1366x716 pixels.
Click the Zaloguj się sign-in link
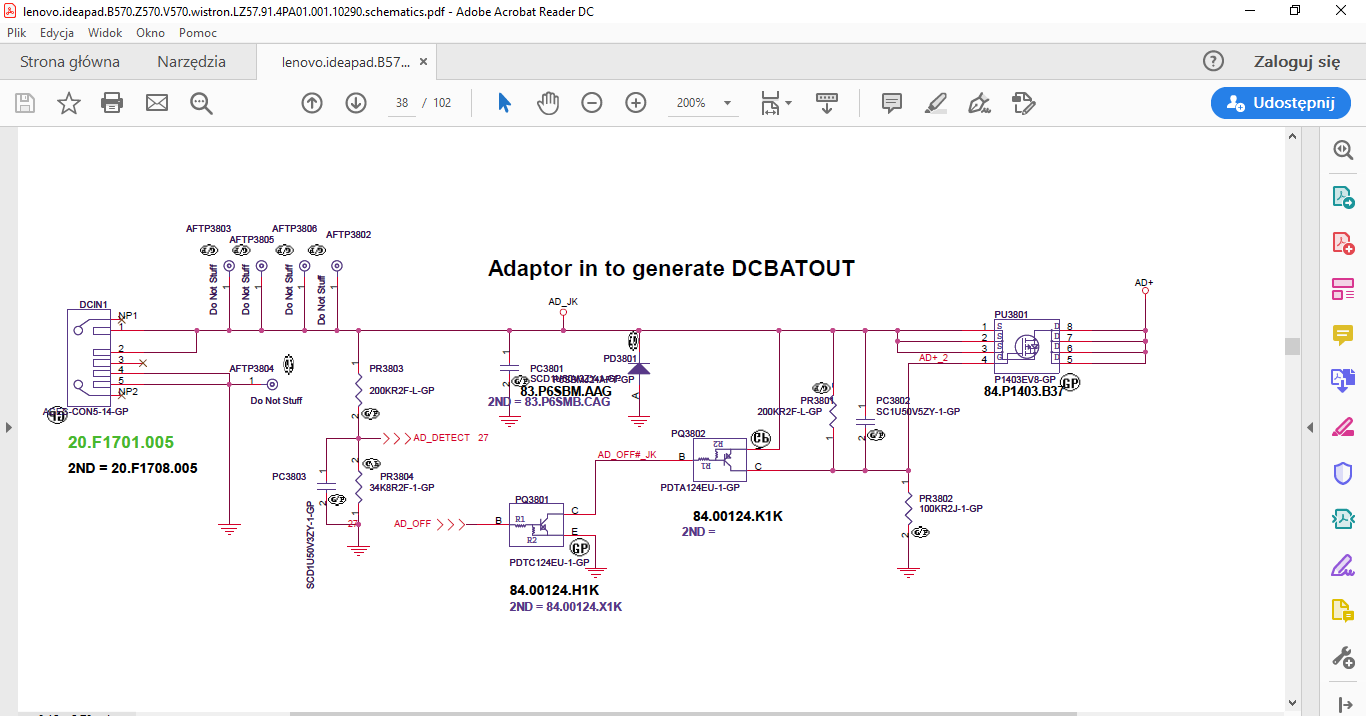click(1296, 62)
